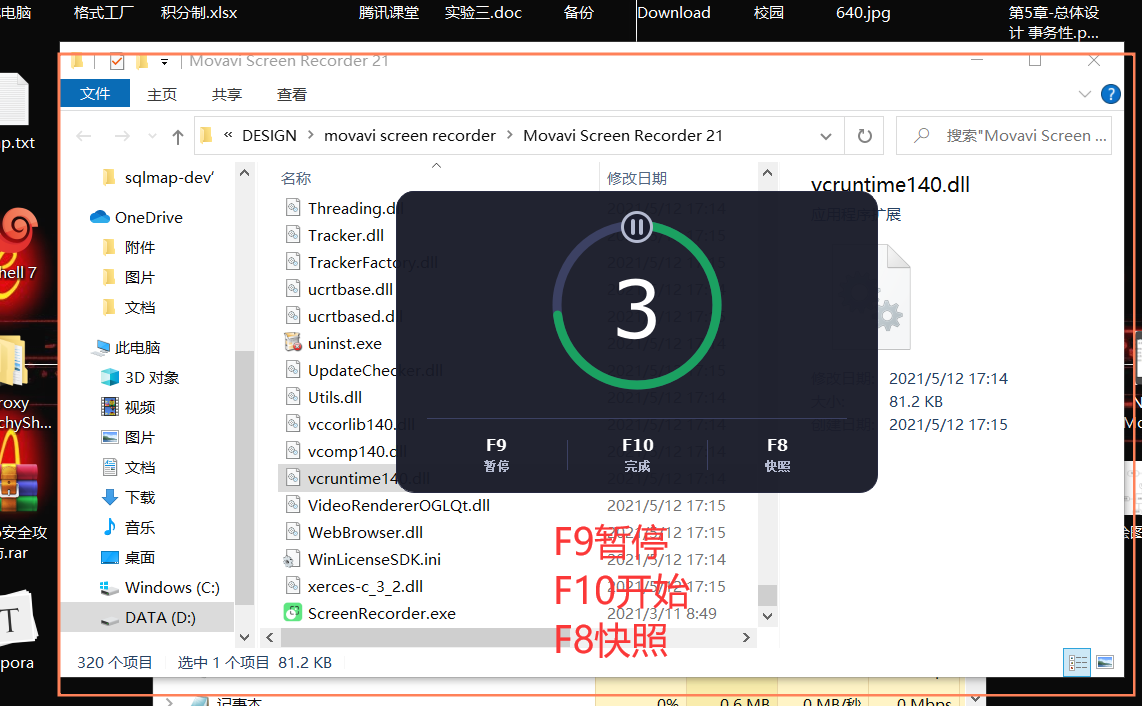The width and height of the screenshot is (1142, 706).
Task: Click file list scroll up arrow
Action: (767, 173)
